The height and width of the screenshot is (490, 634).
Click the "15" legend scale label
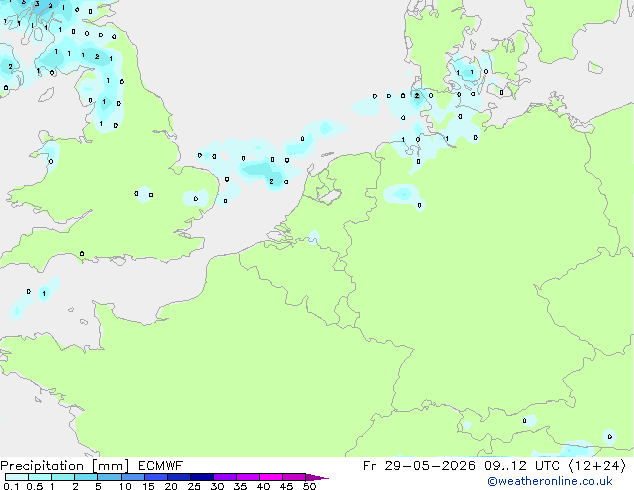coord(148,486)
